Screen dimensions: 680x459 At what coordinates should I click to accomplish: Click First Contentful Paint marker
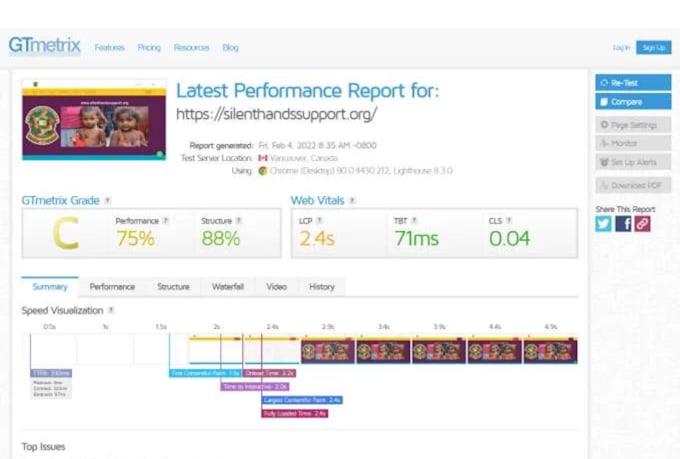coord(205,373)
